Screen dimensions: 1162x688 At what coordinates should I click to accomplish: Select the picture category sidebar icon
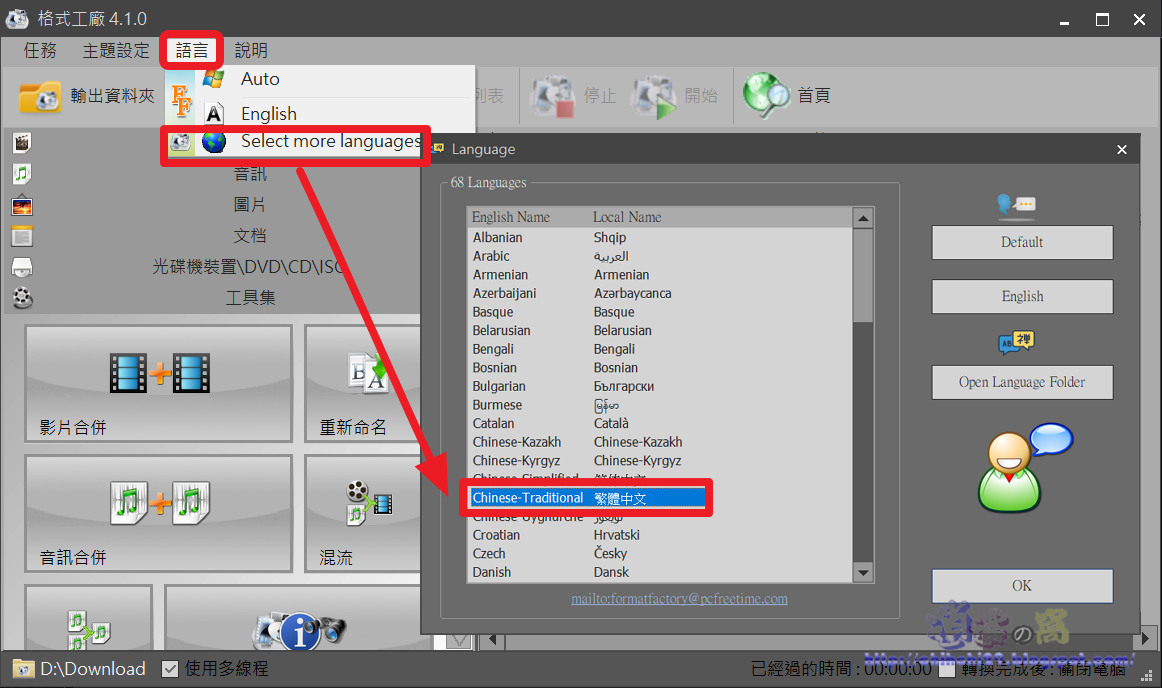click(x=22, y=205)
